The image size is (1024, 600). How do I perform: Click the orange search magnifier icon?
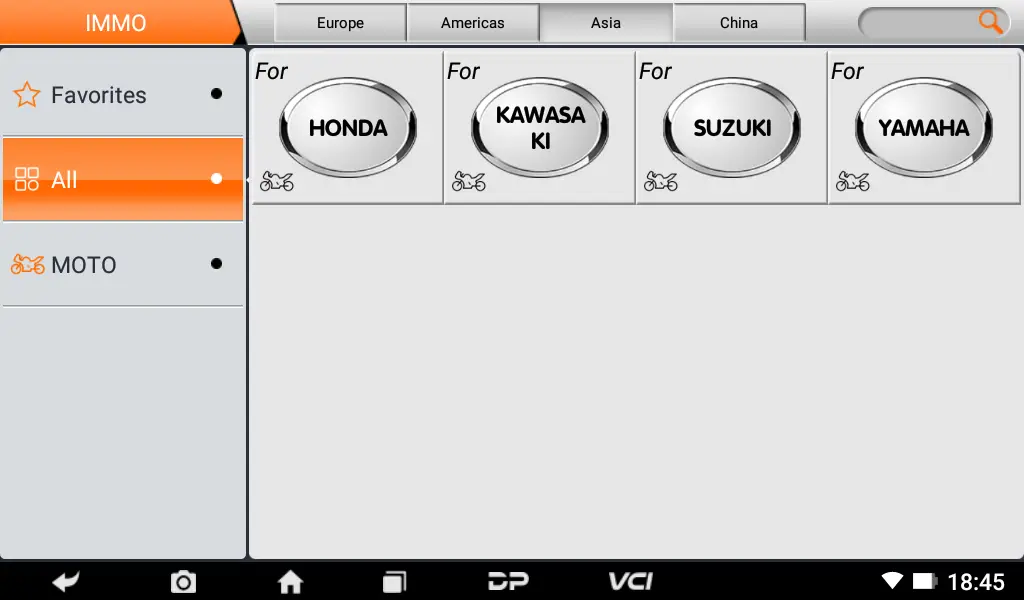click(990, 22)
